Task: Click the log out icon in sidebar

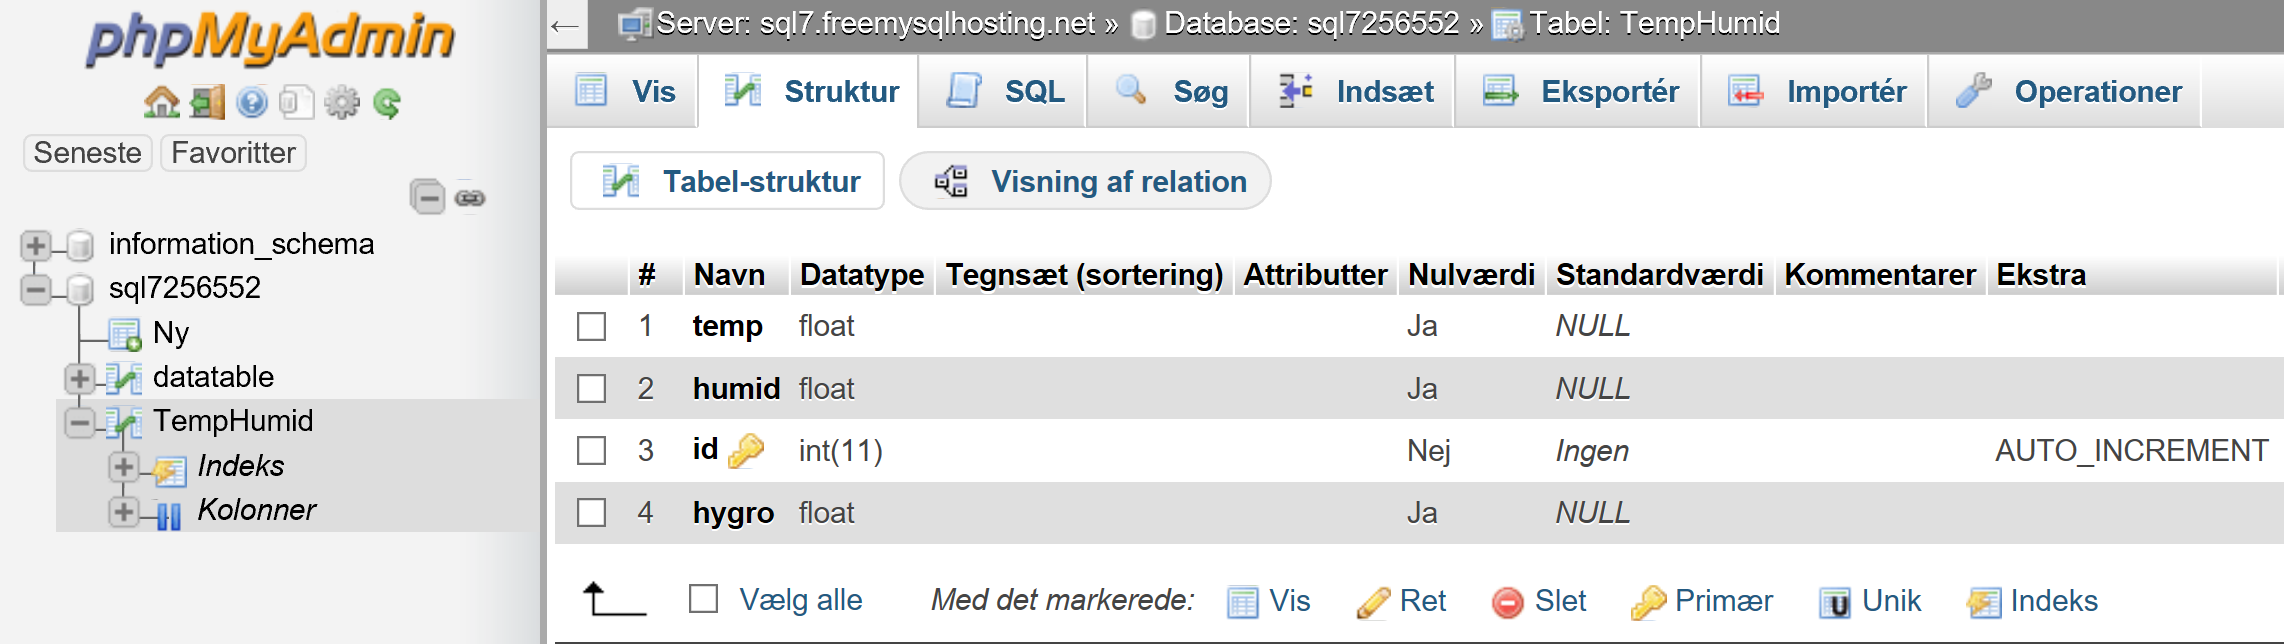Action: pos(207,102)
